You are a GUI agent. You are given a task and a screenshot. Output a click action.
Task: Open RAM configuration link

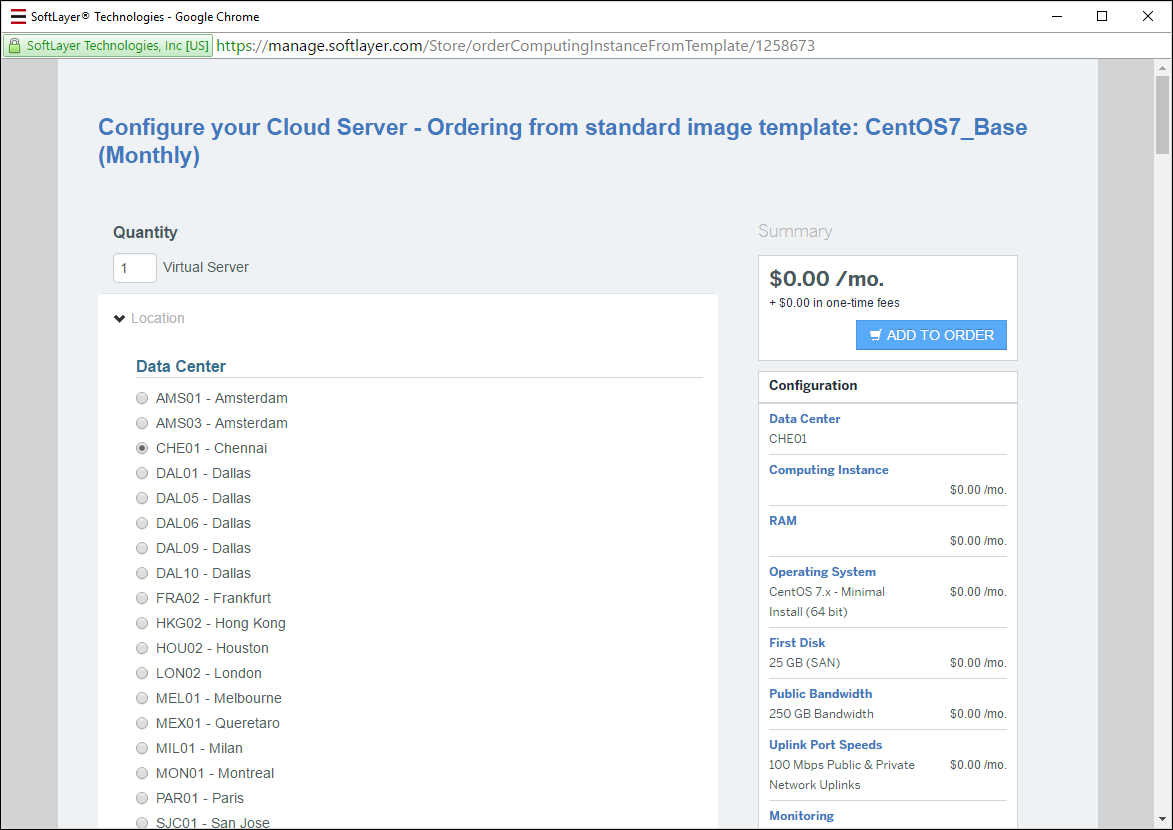pos(782,520)
